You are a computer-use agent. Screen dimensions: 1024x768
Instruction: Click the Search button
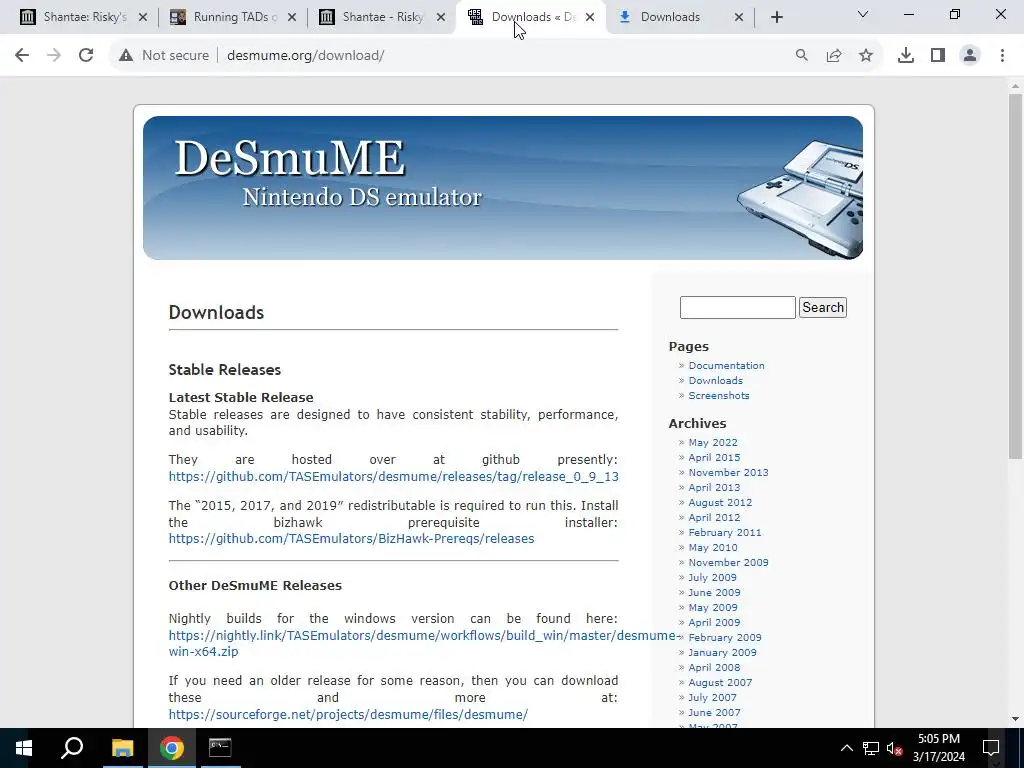[x=823, y=308]
